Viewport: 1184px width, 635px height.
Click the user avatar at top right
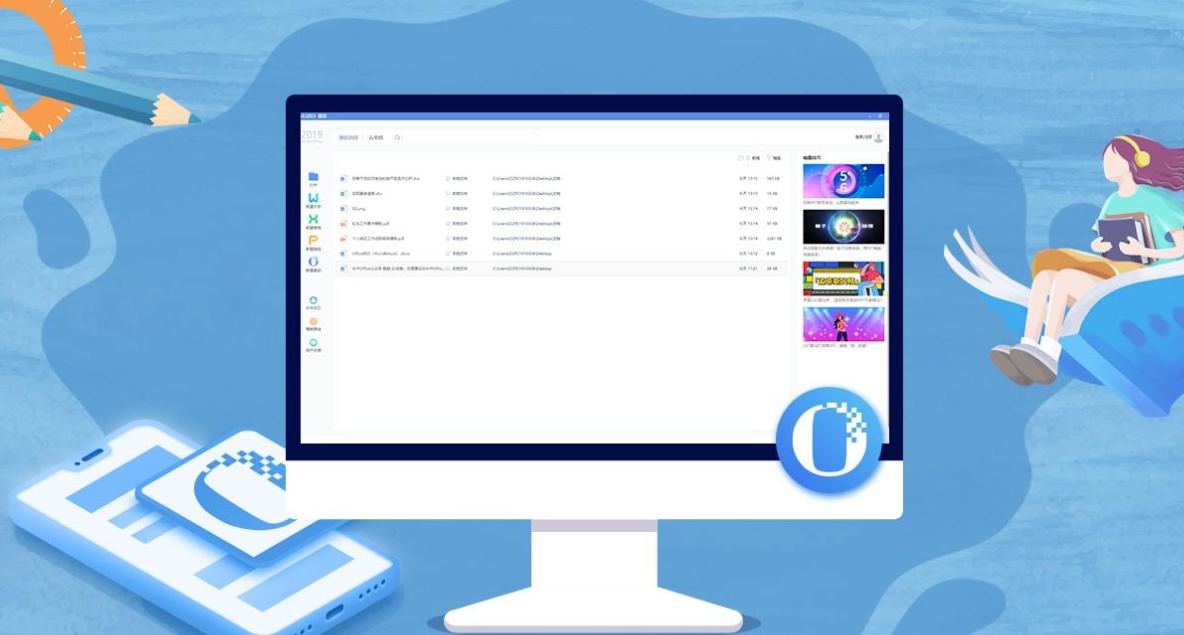[879, 138]
